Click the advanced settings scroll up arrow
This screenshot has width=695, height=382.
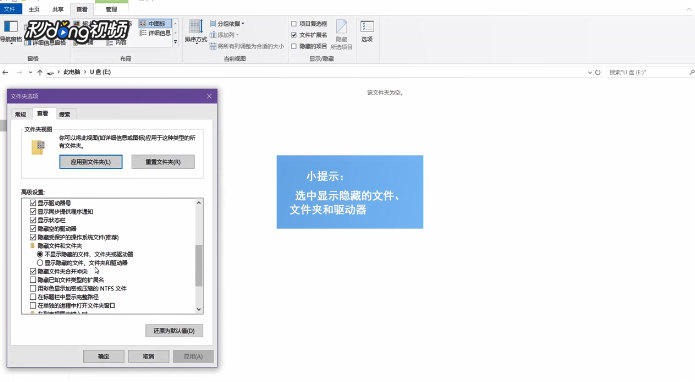coord(199,203)
